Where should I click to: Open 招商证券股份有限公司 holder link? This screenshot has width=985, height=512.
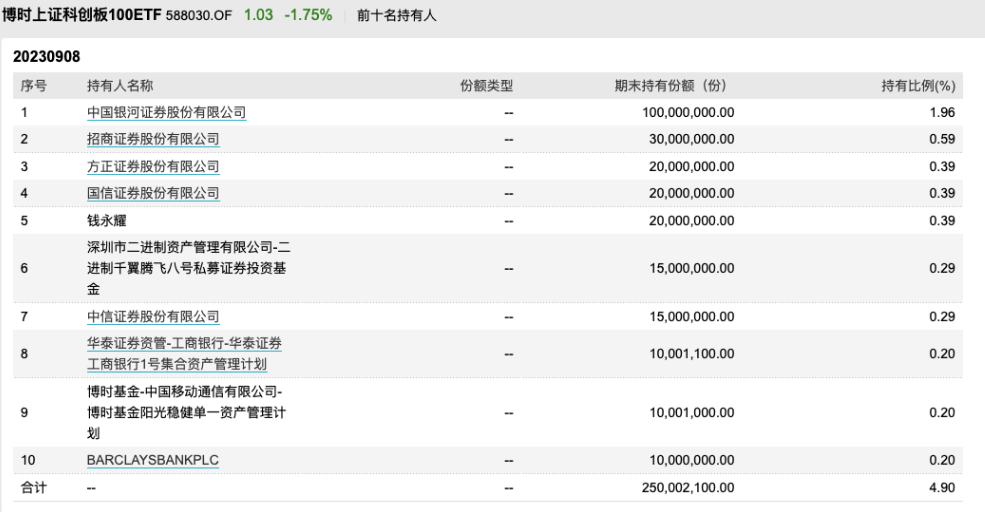153,139
